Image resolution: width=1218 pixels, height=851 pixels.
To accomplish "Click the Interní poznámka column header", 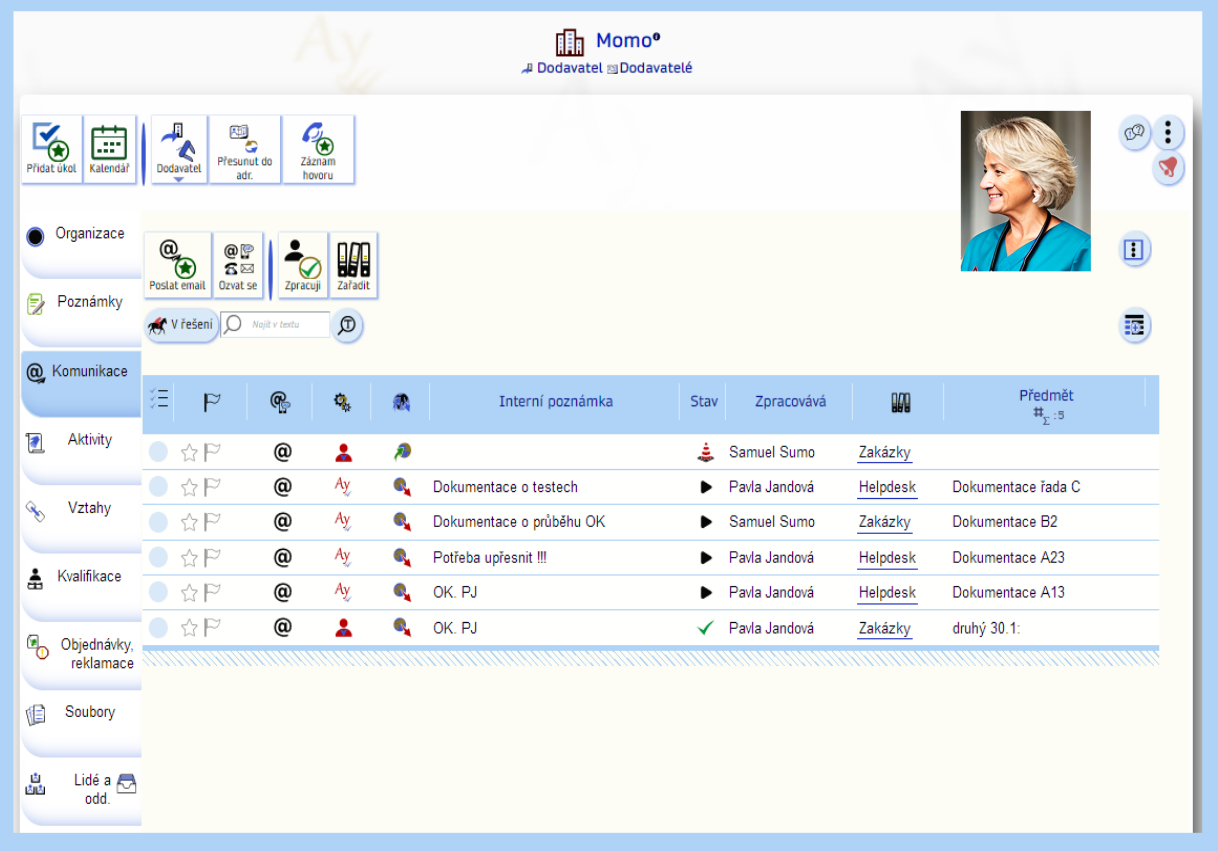I will (556, 402).
